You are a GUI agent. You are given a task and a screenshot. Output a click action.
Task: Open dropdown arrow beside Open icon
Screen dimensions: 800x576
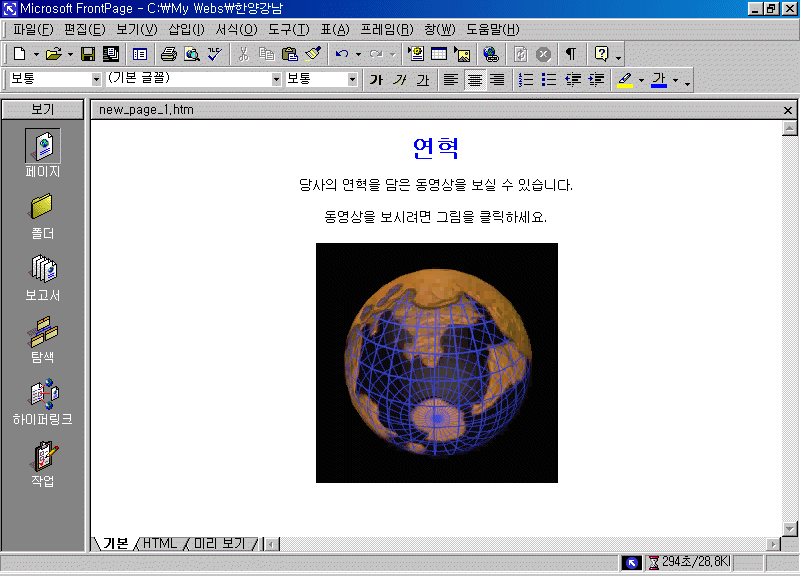(70, 54)
